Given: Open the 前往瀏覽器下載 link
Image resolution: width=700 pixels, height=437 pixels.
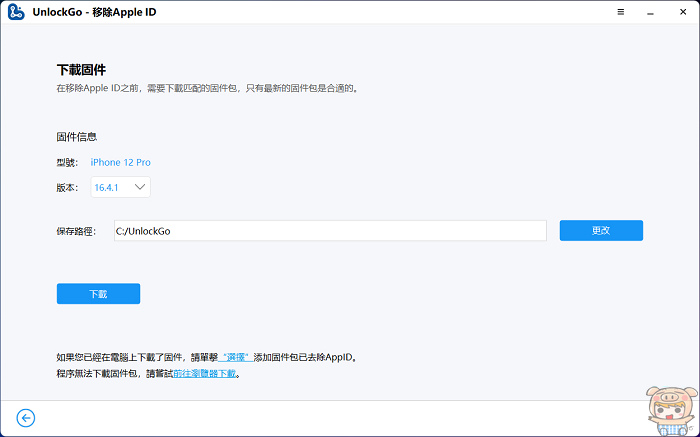Looking at the screenshot, I should coord(204,374).
